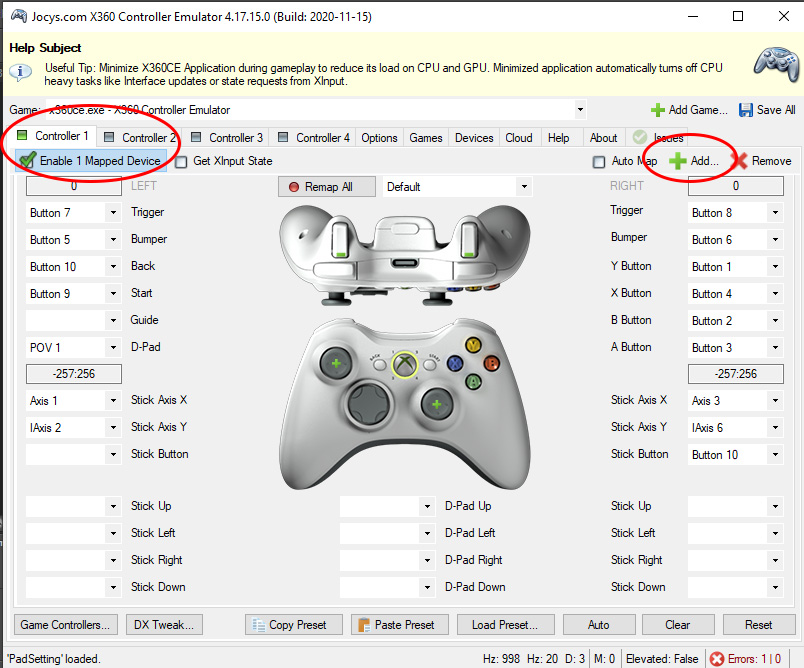Click the yellow Y button on controller image

473,345
